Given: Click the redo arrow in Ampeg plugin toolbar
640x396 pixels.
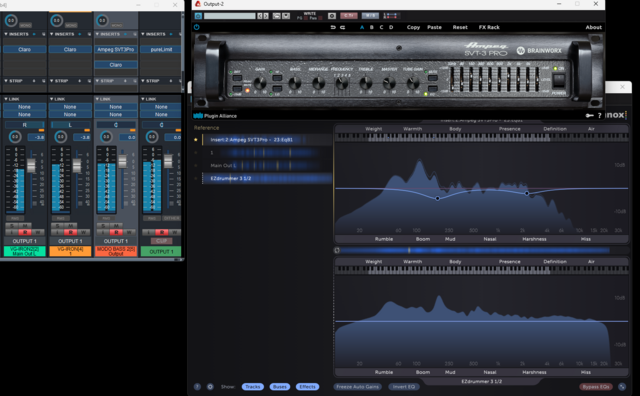Looking at the screenshot, I should (342, 27).
